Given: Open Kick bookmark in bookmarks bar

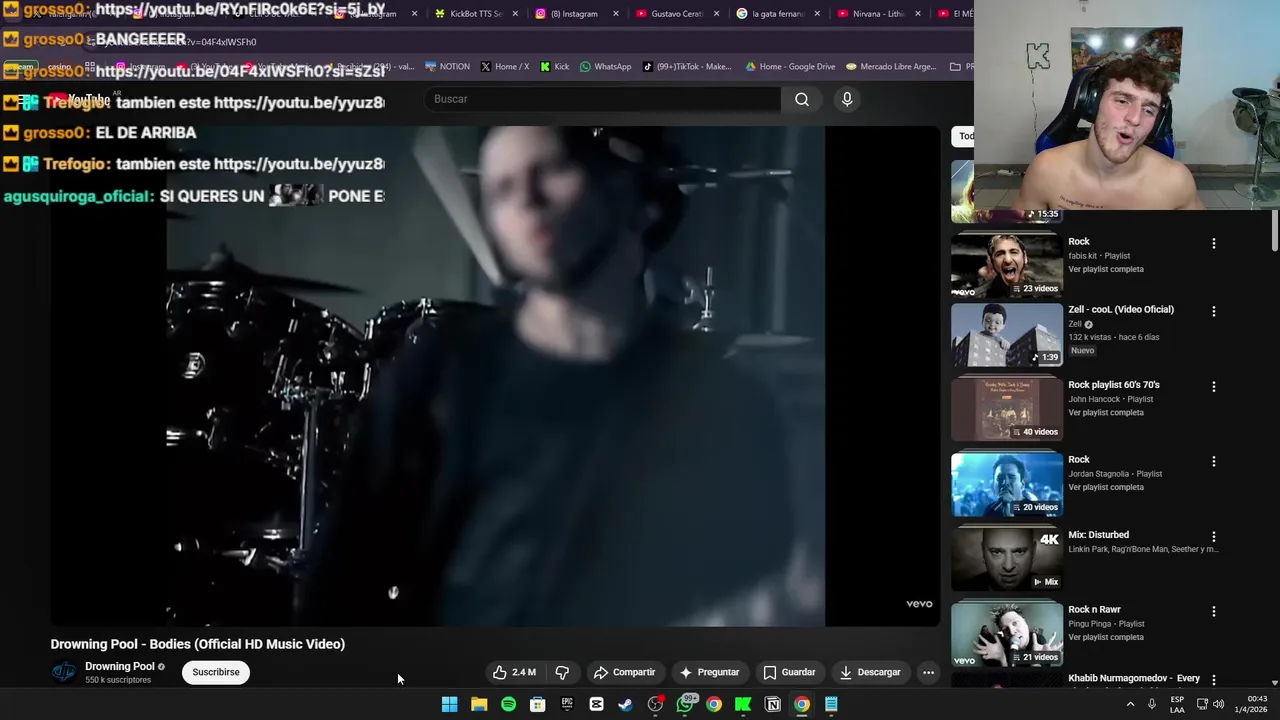Looking at the screenshot, I should [x=554, y=67].
